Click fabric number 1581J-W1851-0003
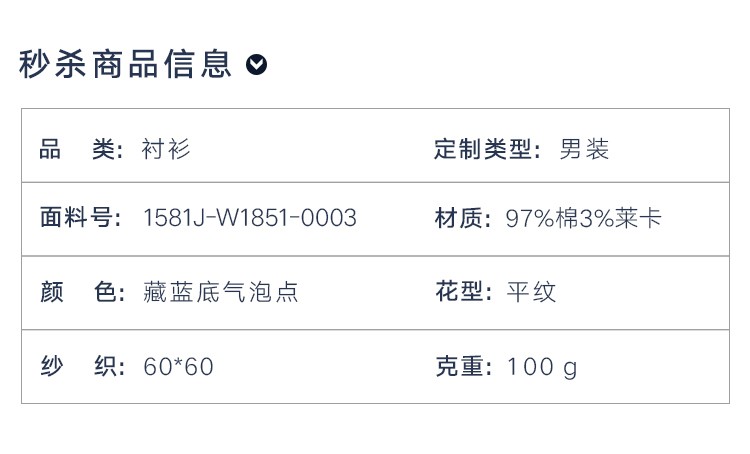This screenshot has width=750, height=454. pos(250,218)
